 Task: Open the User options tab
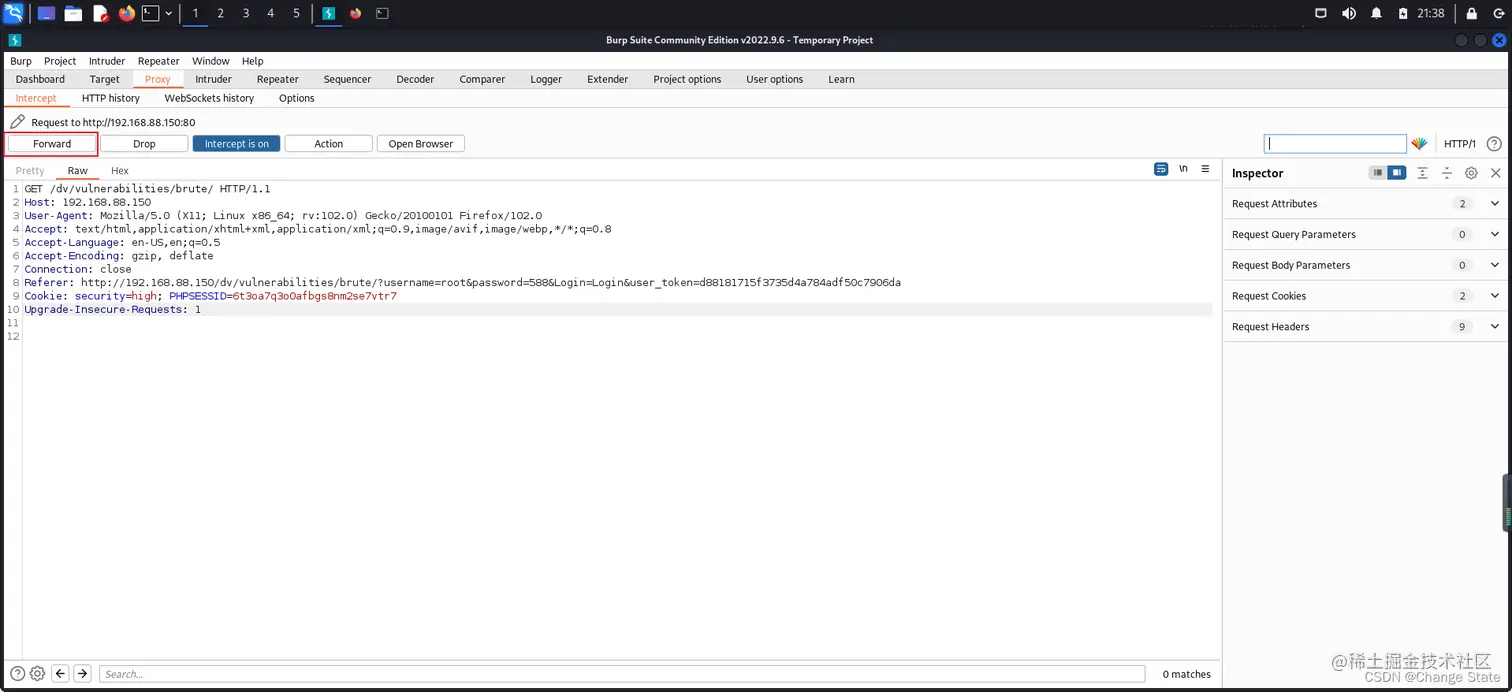tap(775, 79)
